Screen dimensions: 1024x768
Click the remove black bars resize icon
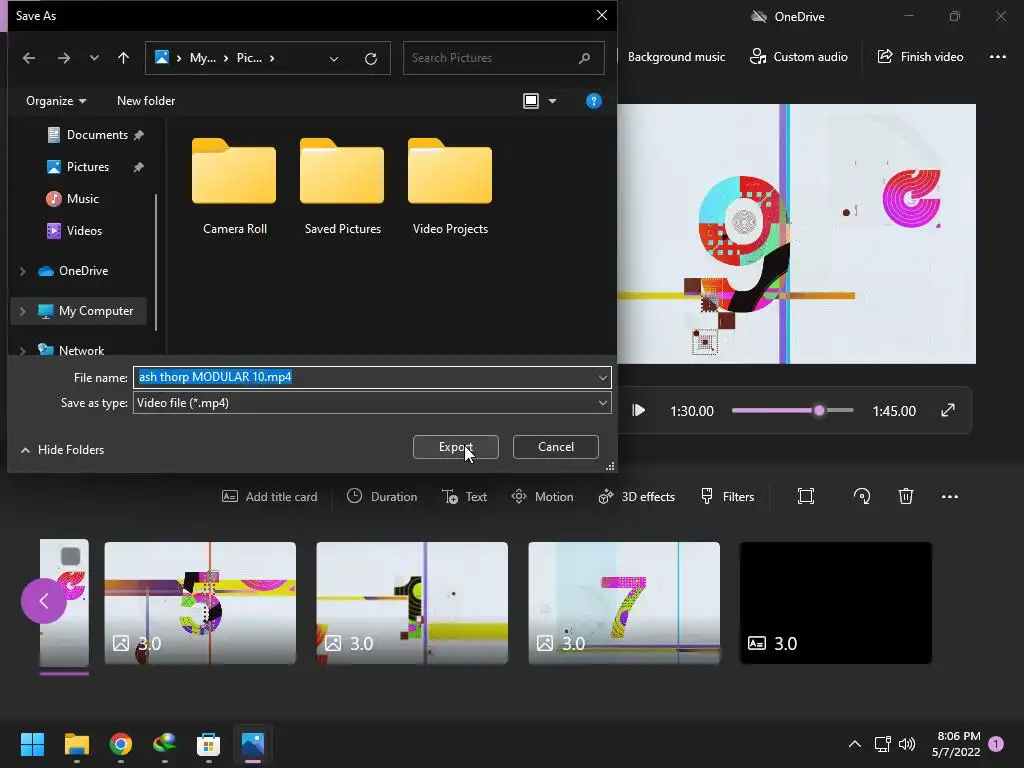[x=806, y=496]
